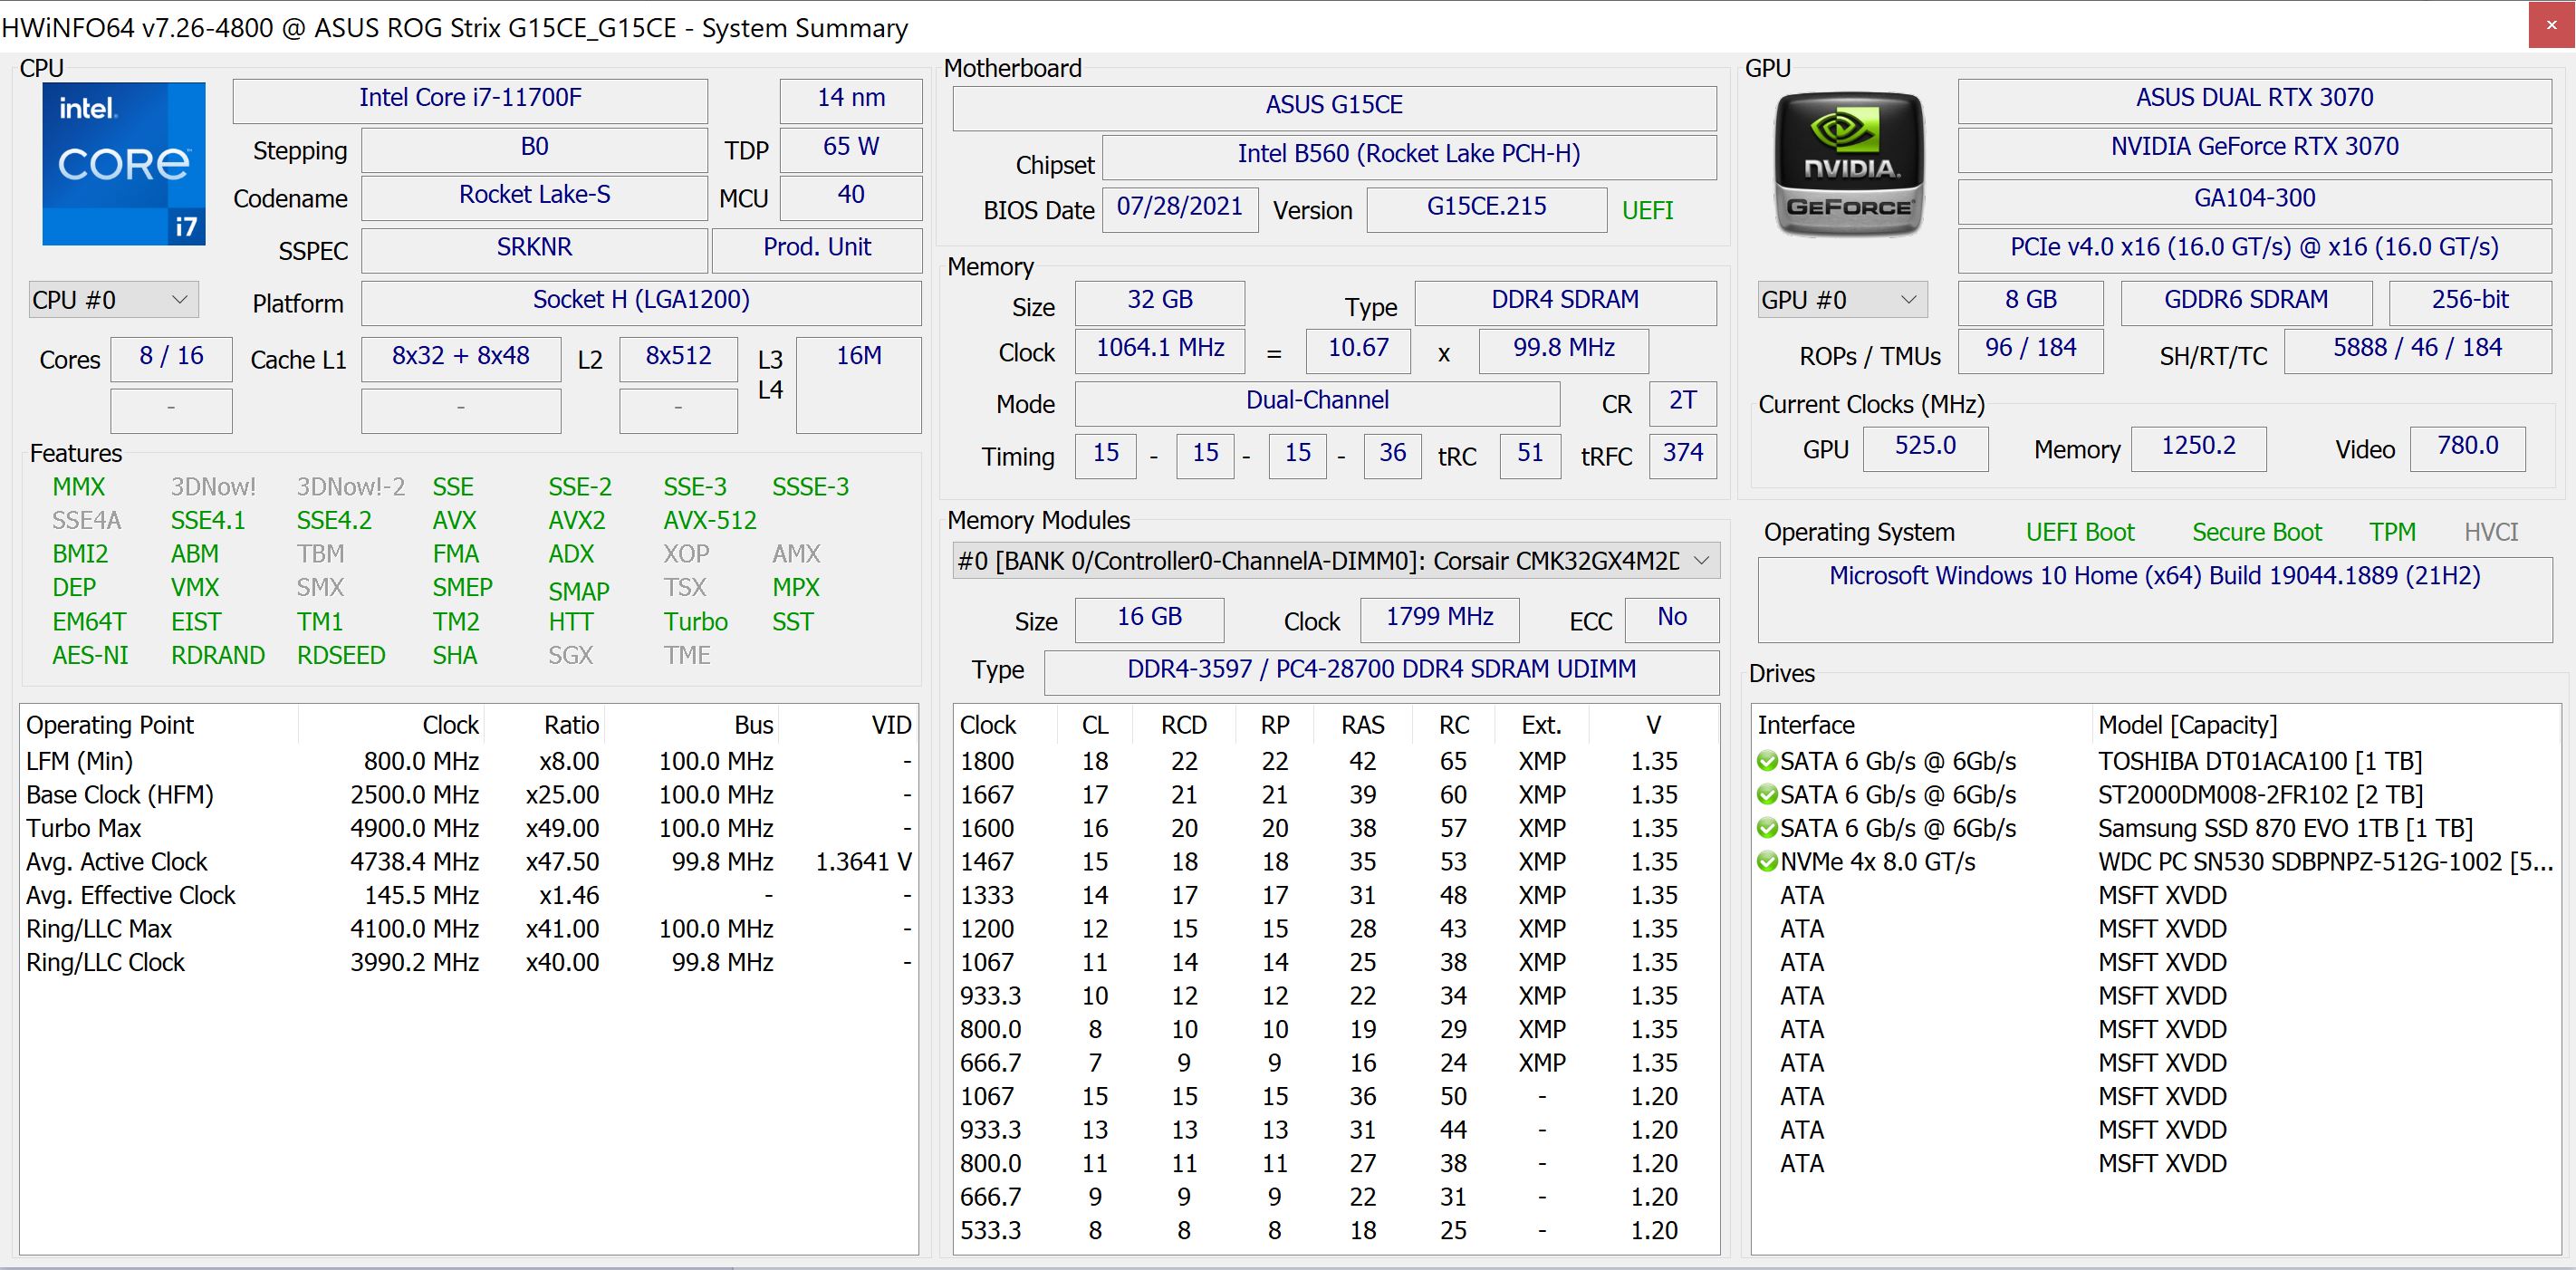2576x1270 pixels.
Task: Click the module clock 1799 MHz field
Action: 1439,618
